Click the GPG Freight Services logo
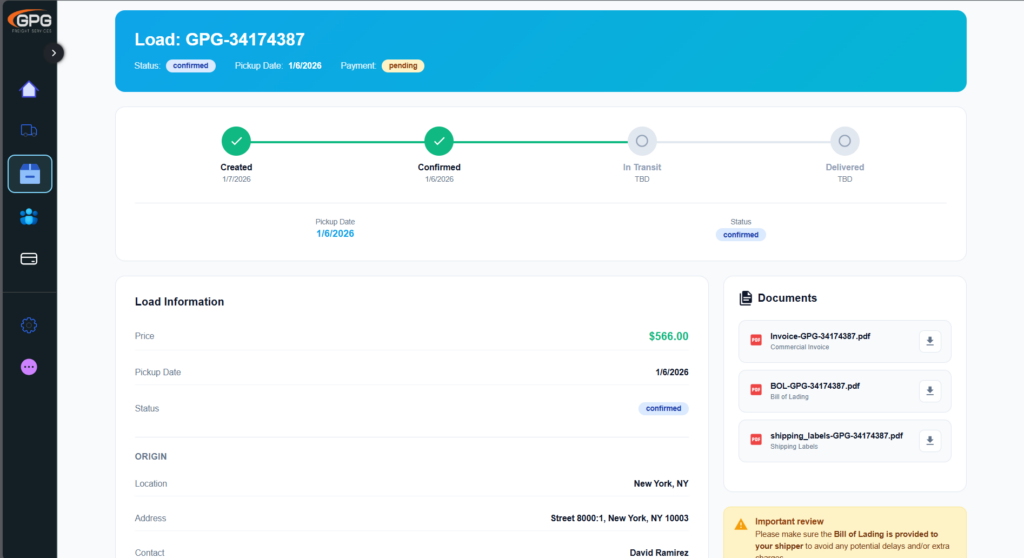 (x=28, y=20)
